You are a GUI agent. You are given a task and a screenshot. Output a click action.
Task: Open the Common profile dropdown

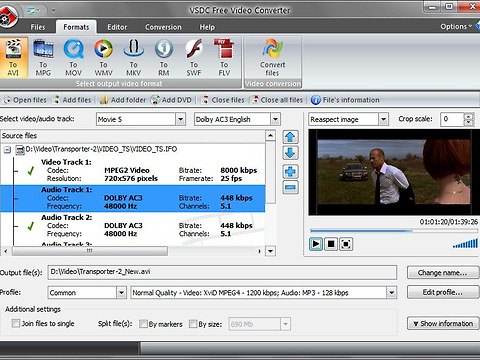point(121,293)
